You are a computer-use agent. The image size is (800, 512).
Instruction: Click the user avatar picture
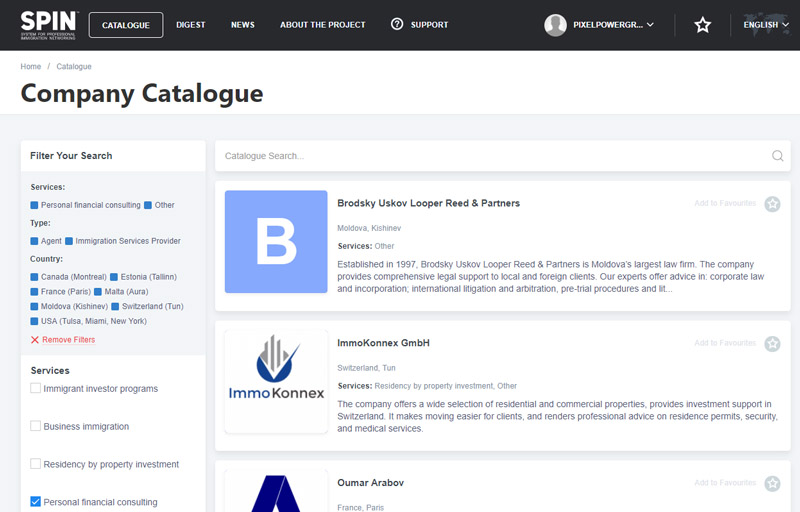point(555,25)
